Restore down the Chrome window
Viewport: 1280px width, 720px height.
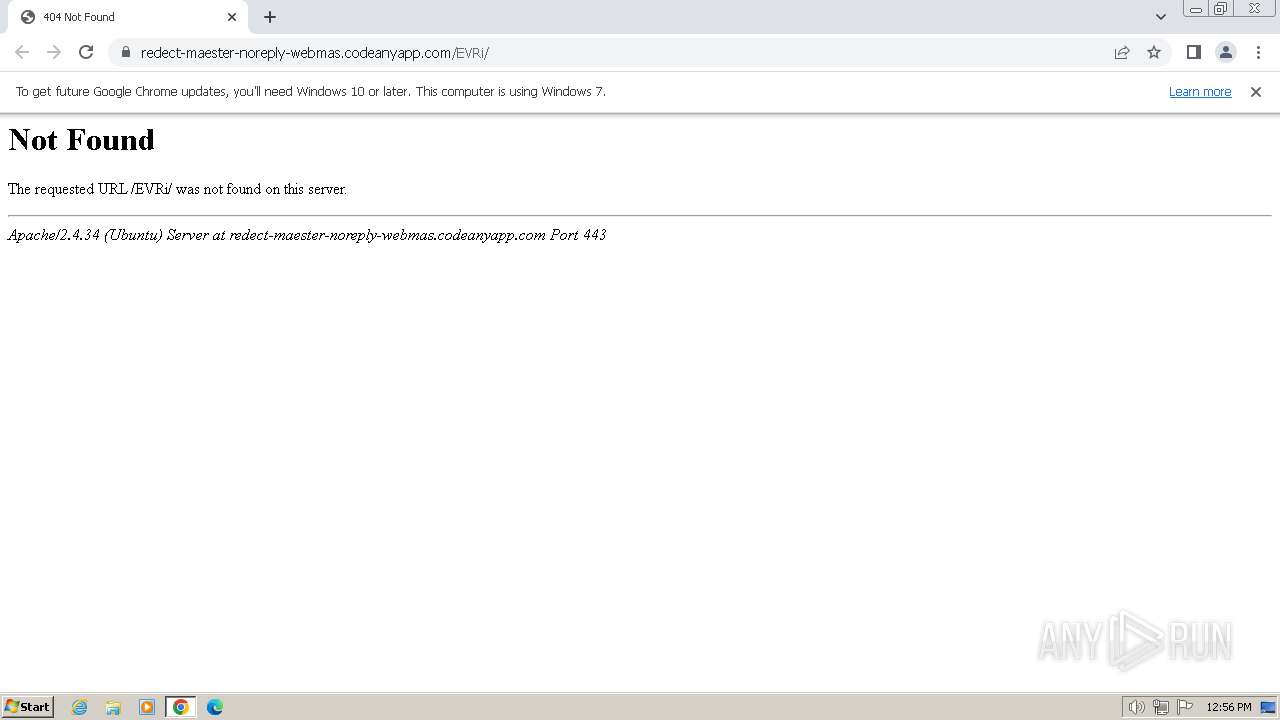[x=1221, y=9]
